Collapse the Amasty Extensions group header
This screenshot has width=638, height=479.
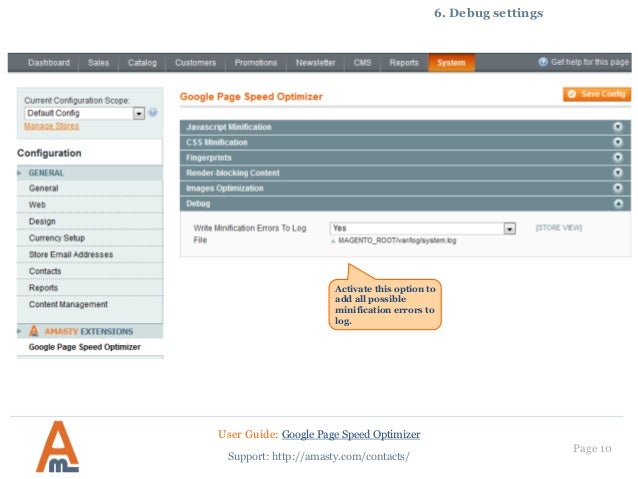[90, 331]
